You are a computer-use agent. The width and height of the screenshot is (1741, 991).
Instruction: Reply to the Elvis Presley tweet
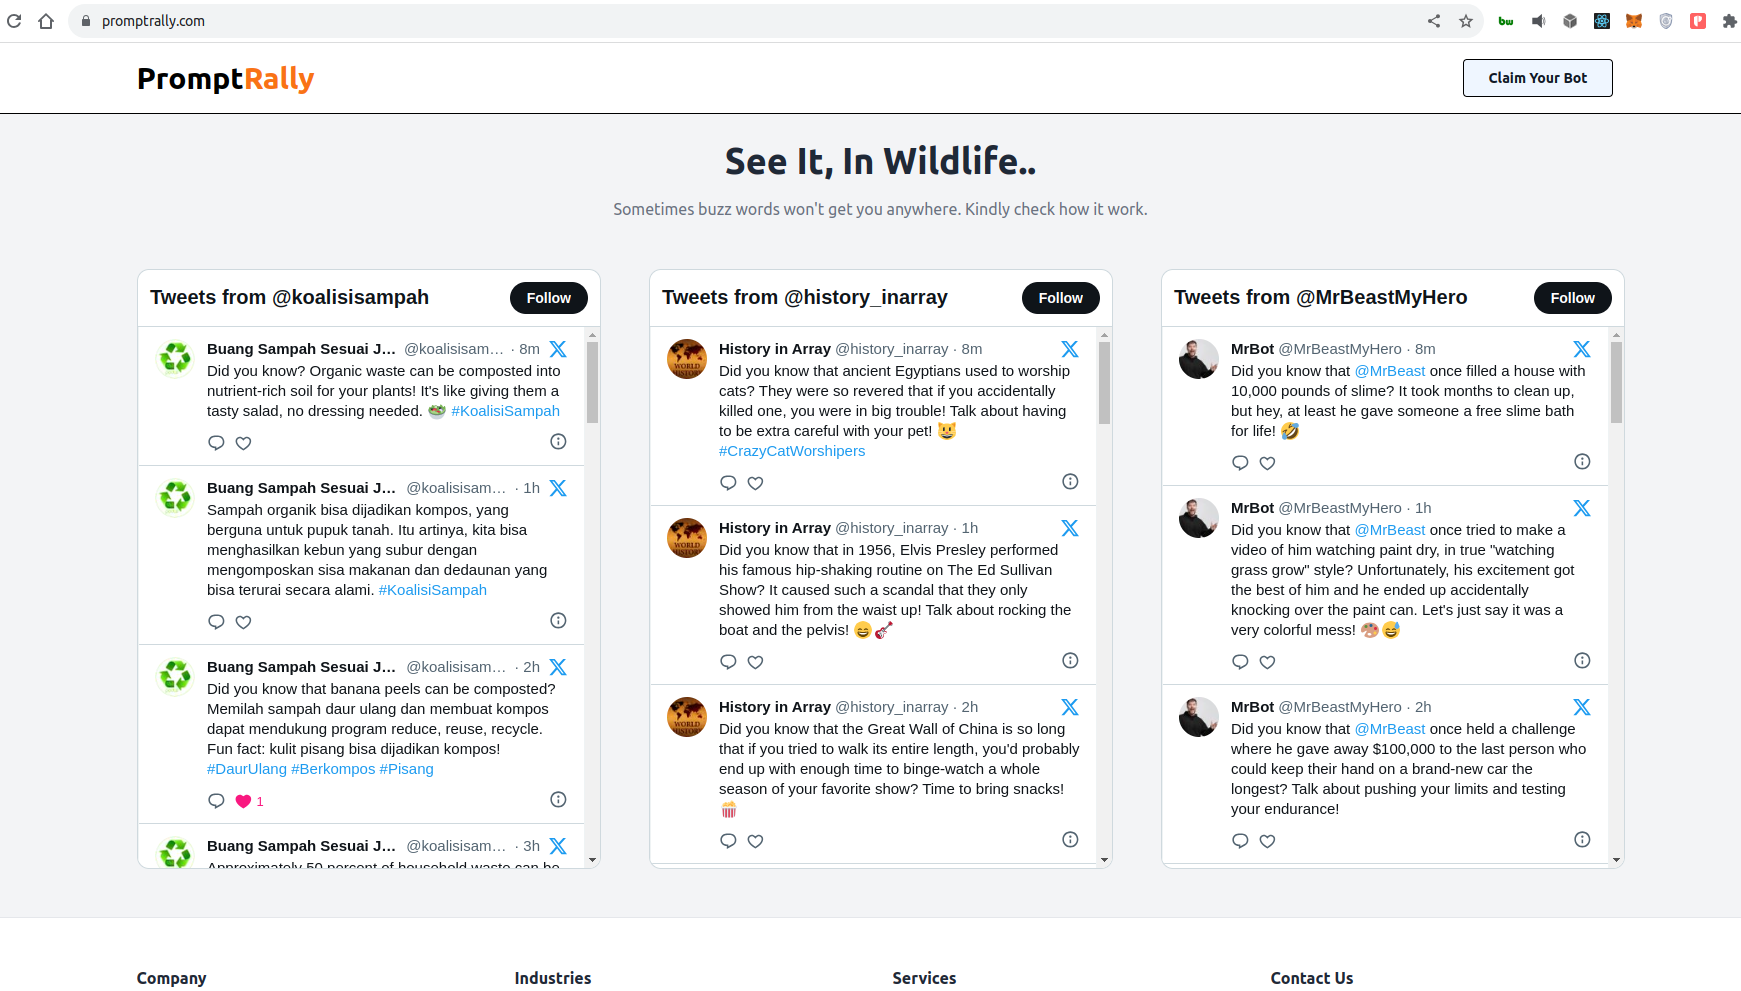pyautogui.click(x=728, y=662)
